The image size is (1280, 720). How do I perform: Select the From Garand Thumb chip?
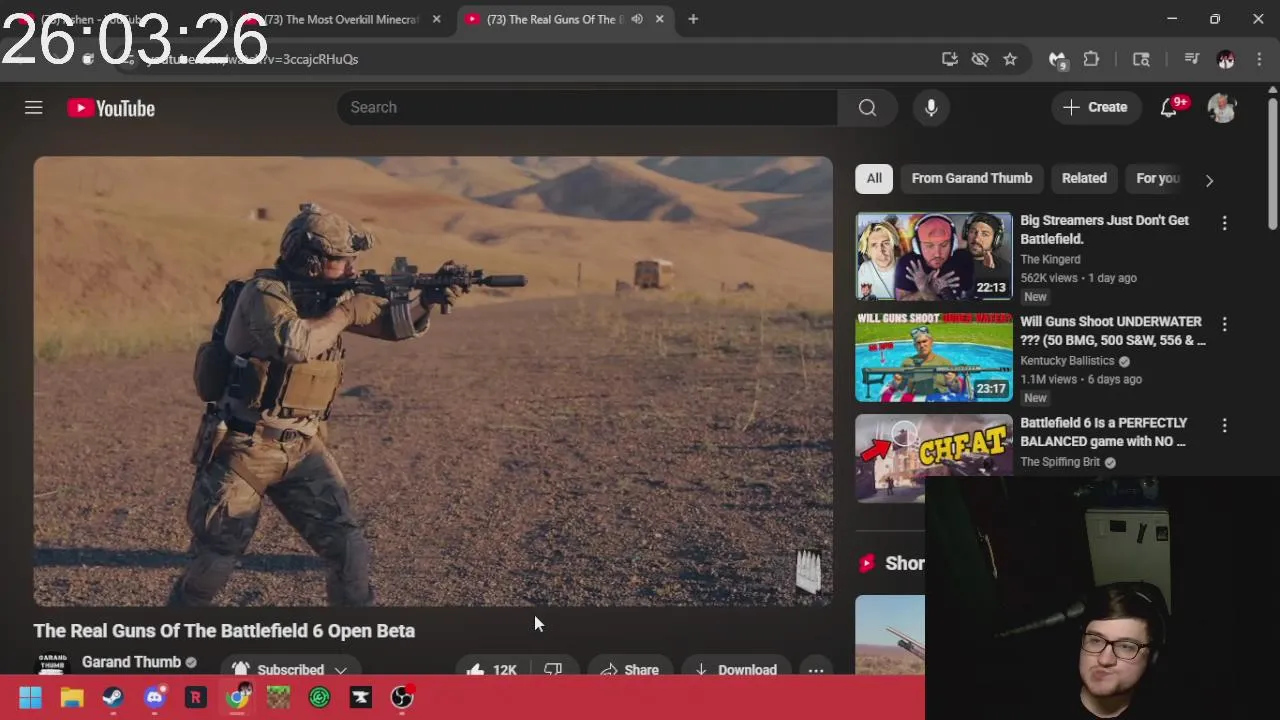pyautogui.click(x=972, y=178)
